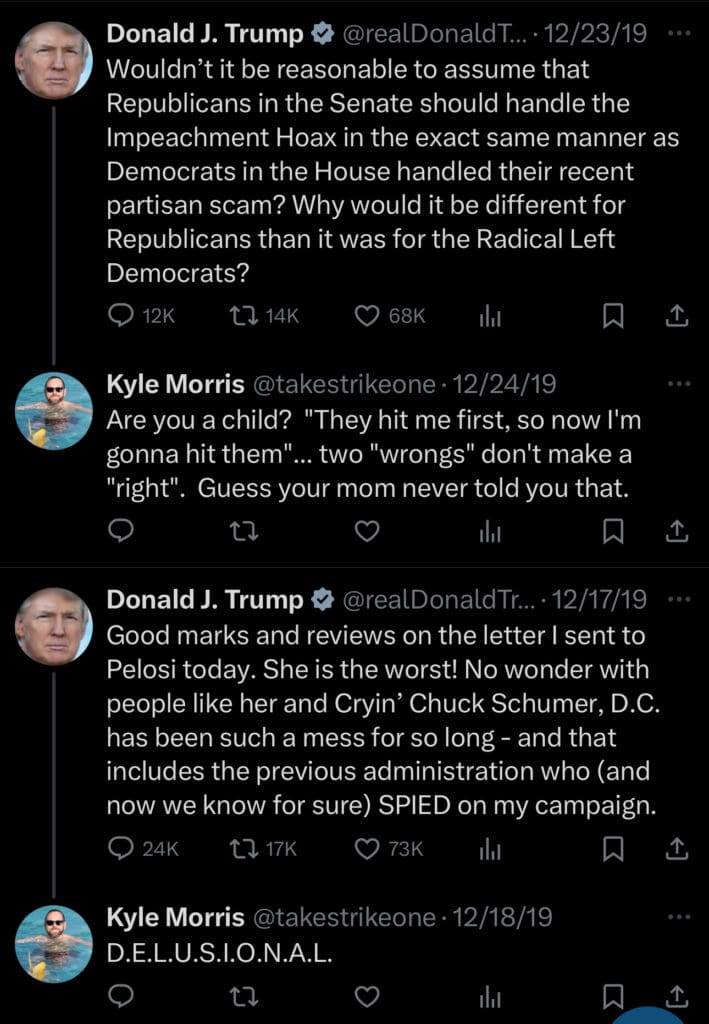Reply to the Pelosi letter tweet with 24K replies

coord(120,849)
